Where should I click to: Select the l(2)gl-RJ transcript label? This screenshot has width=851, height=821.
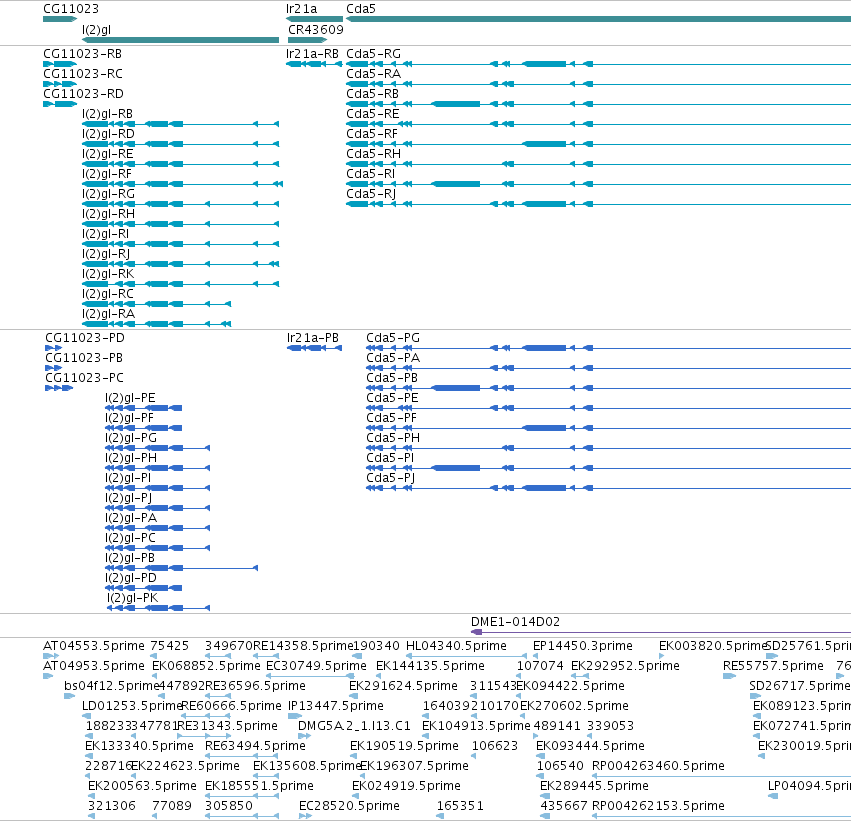[x=106, y=254]
